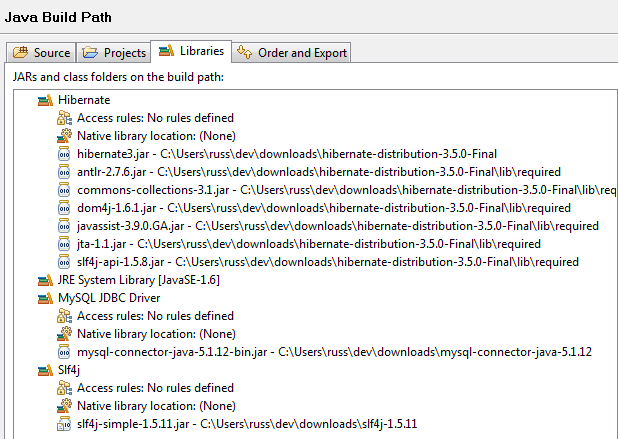
Task: Click the MySQL JDBC Driver library icon
Action: tap(45, 298)
